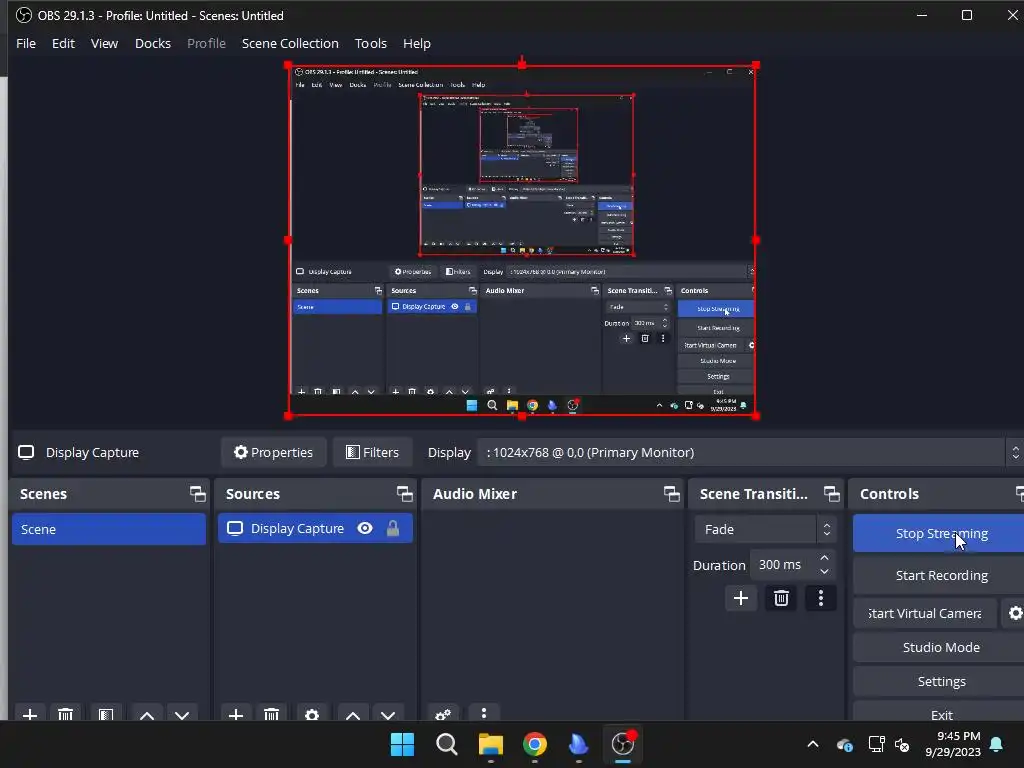
Task: Add a new scene with plus icon
Action: tap(29, 714)
